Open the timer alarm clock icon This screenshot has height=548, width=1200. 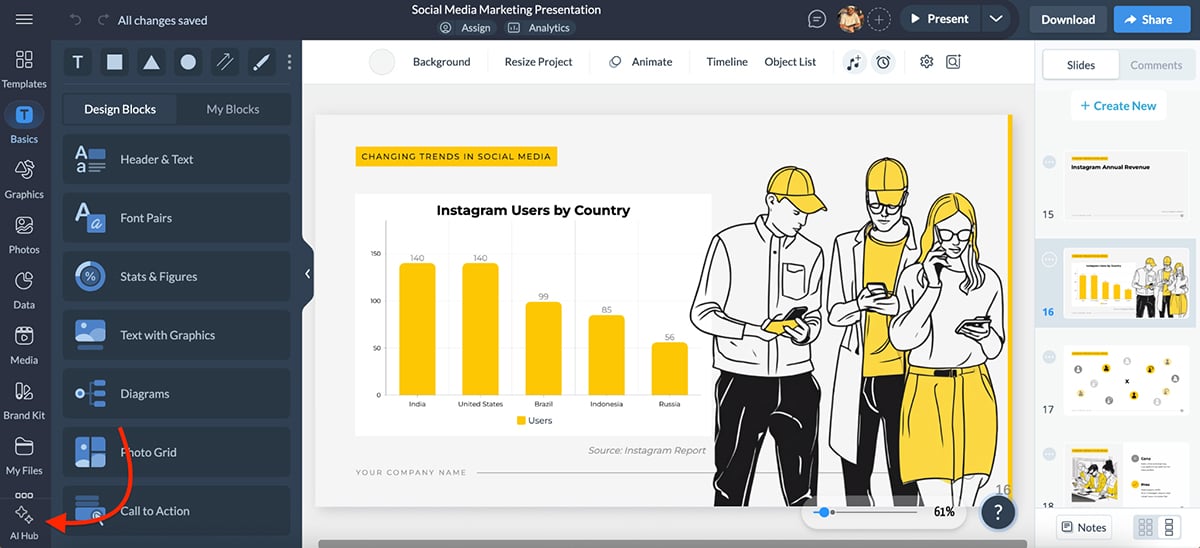(x=883, y=62)
